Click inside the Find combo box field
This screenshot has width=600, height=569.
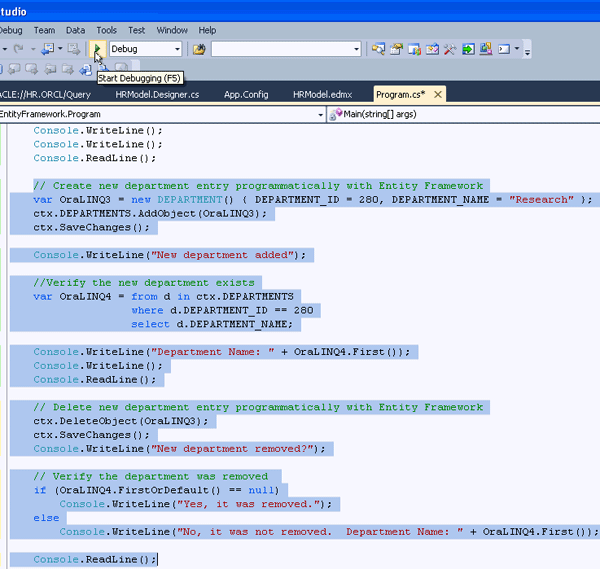(280, 49)
